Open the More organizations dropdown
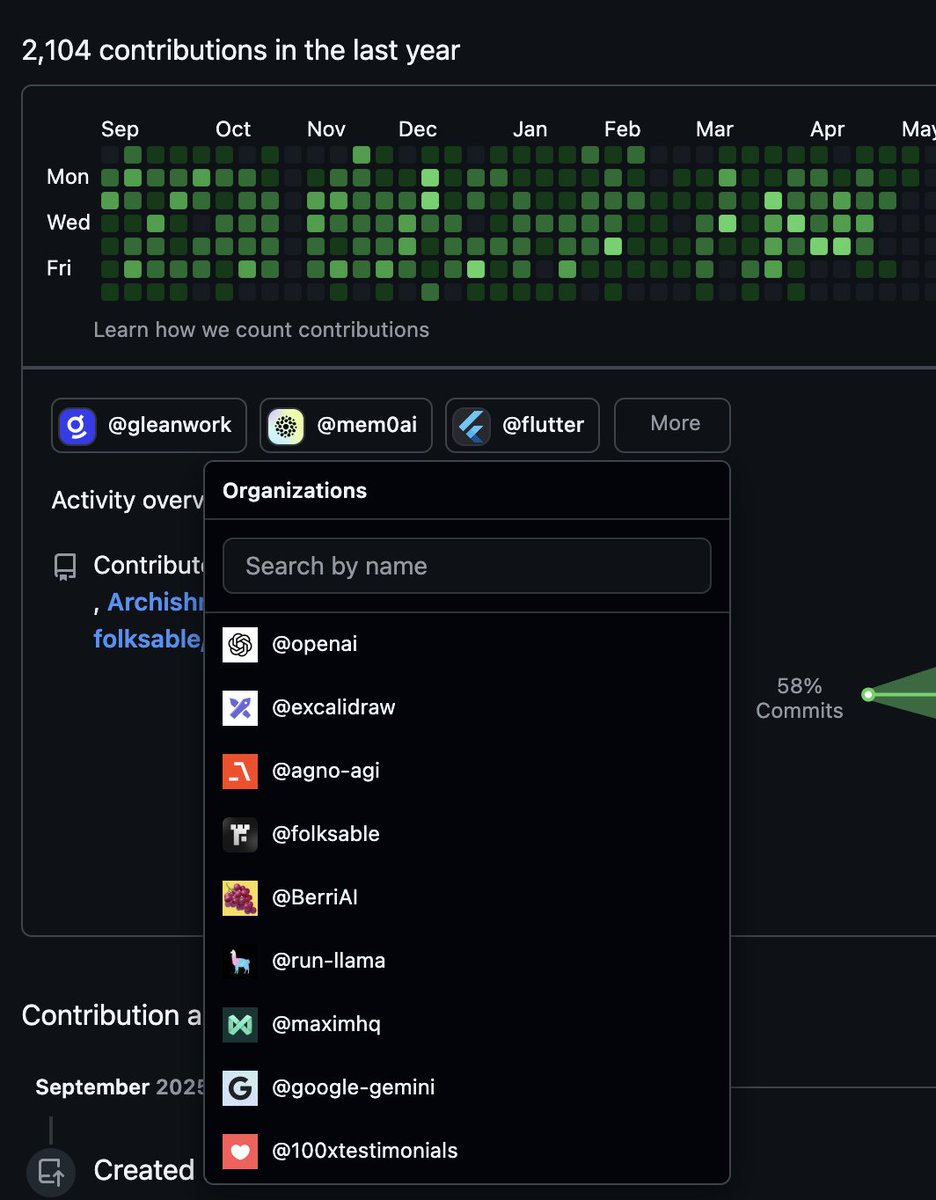 tap(672, 425)
